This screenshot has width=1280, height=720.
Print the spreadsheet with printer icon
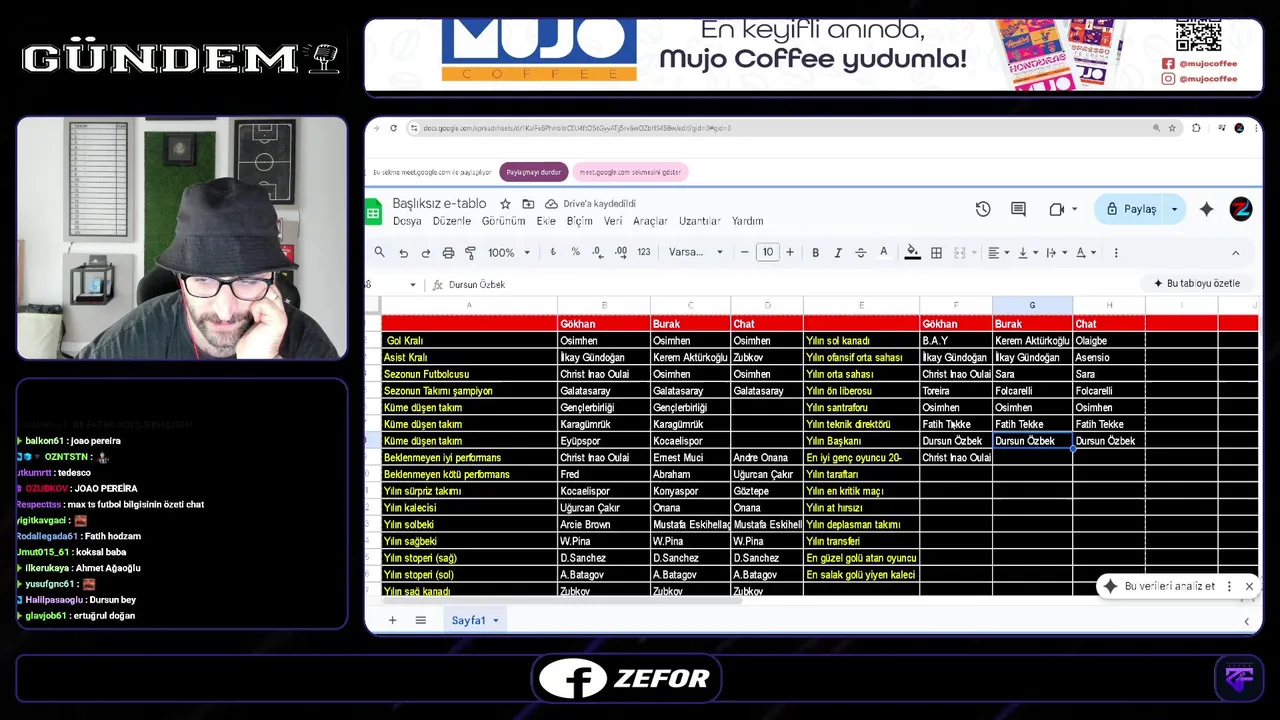(x=448, y=253)
